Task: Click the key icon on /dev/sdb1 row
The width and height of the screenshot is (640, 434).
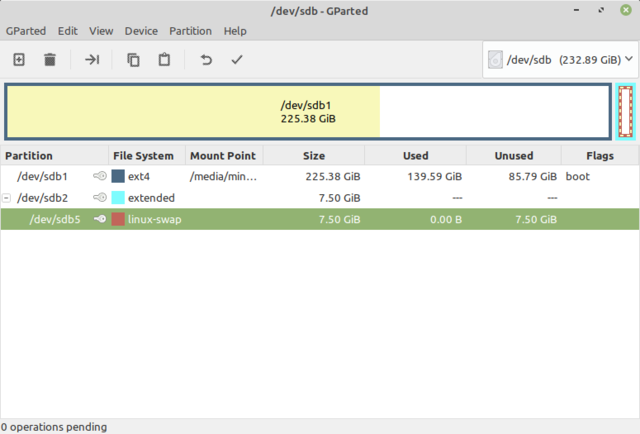Action: coord(100,176)
